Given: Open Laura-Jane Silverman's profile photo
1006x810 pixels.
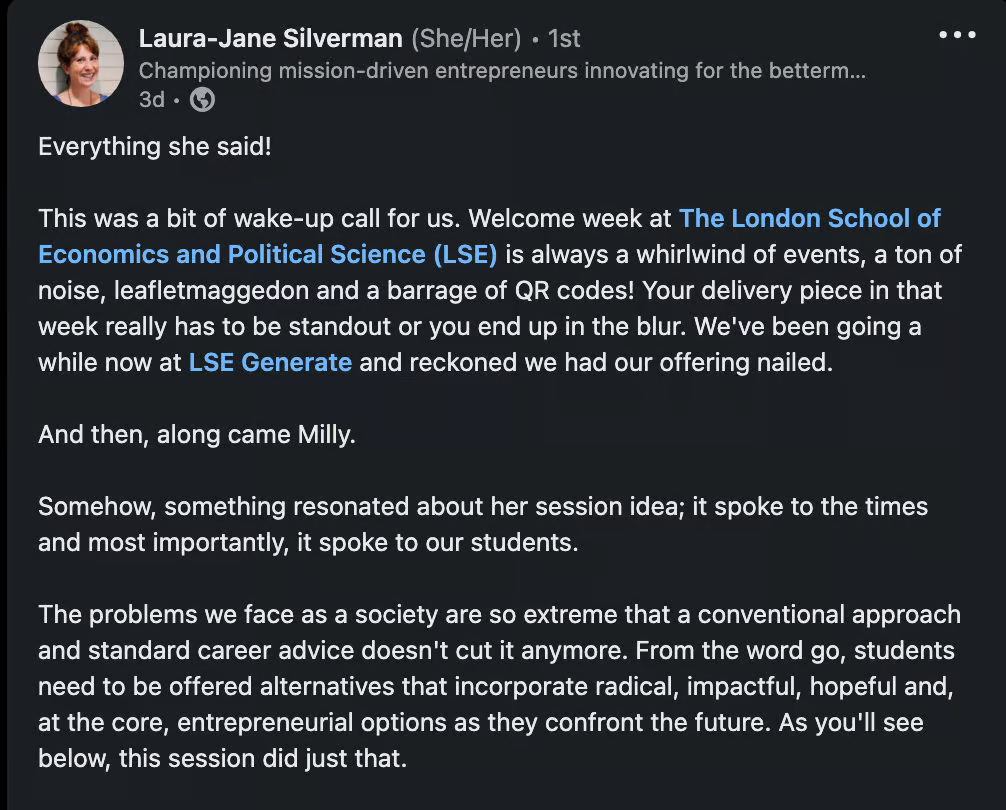Looking at the screenshot, I should (80, 60).
